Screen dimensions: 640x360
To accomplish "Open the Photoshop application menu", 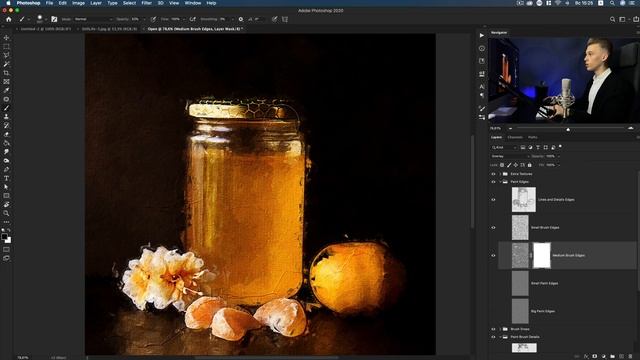I will point(28,3).
